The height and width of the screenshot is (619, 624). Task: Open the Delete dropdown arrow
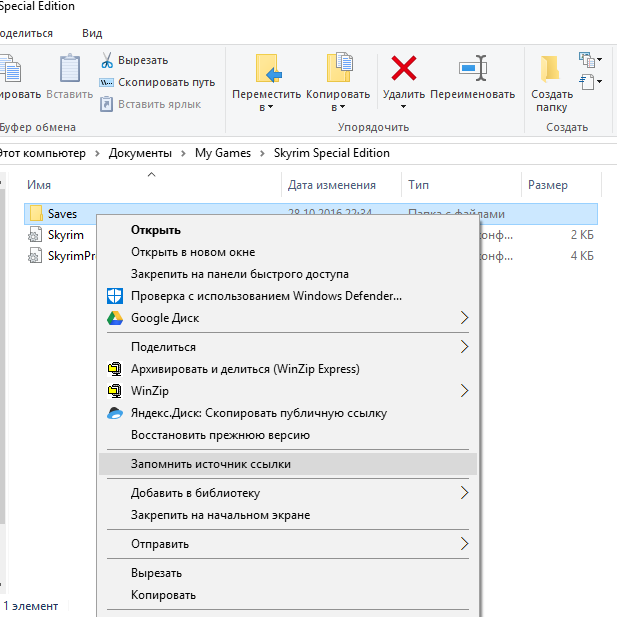tap(403, 106)
